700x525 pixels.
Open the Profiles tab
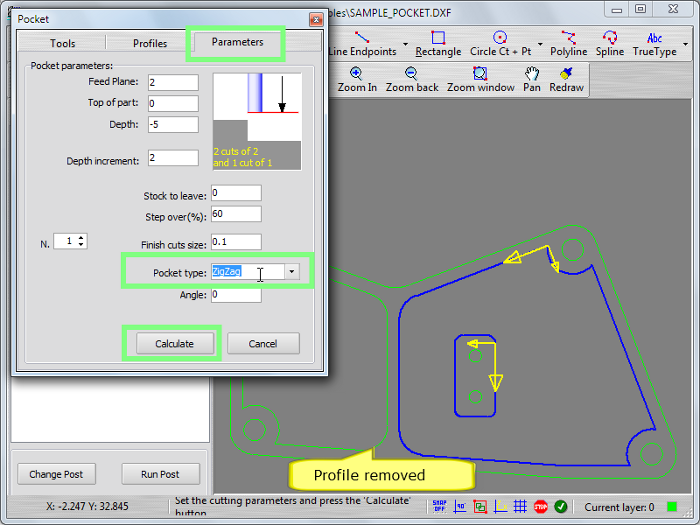[150, 43]
